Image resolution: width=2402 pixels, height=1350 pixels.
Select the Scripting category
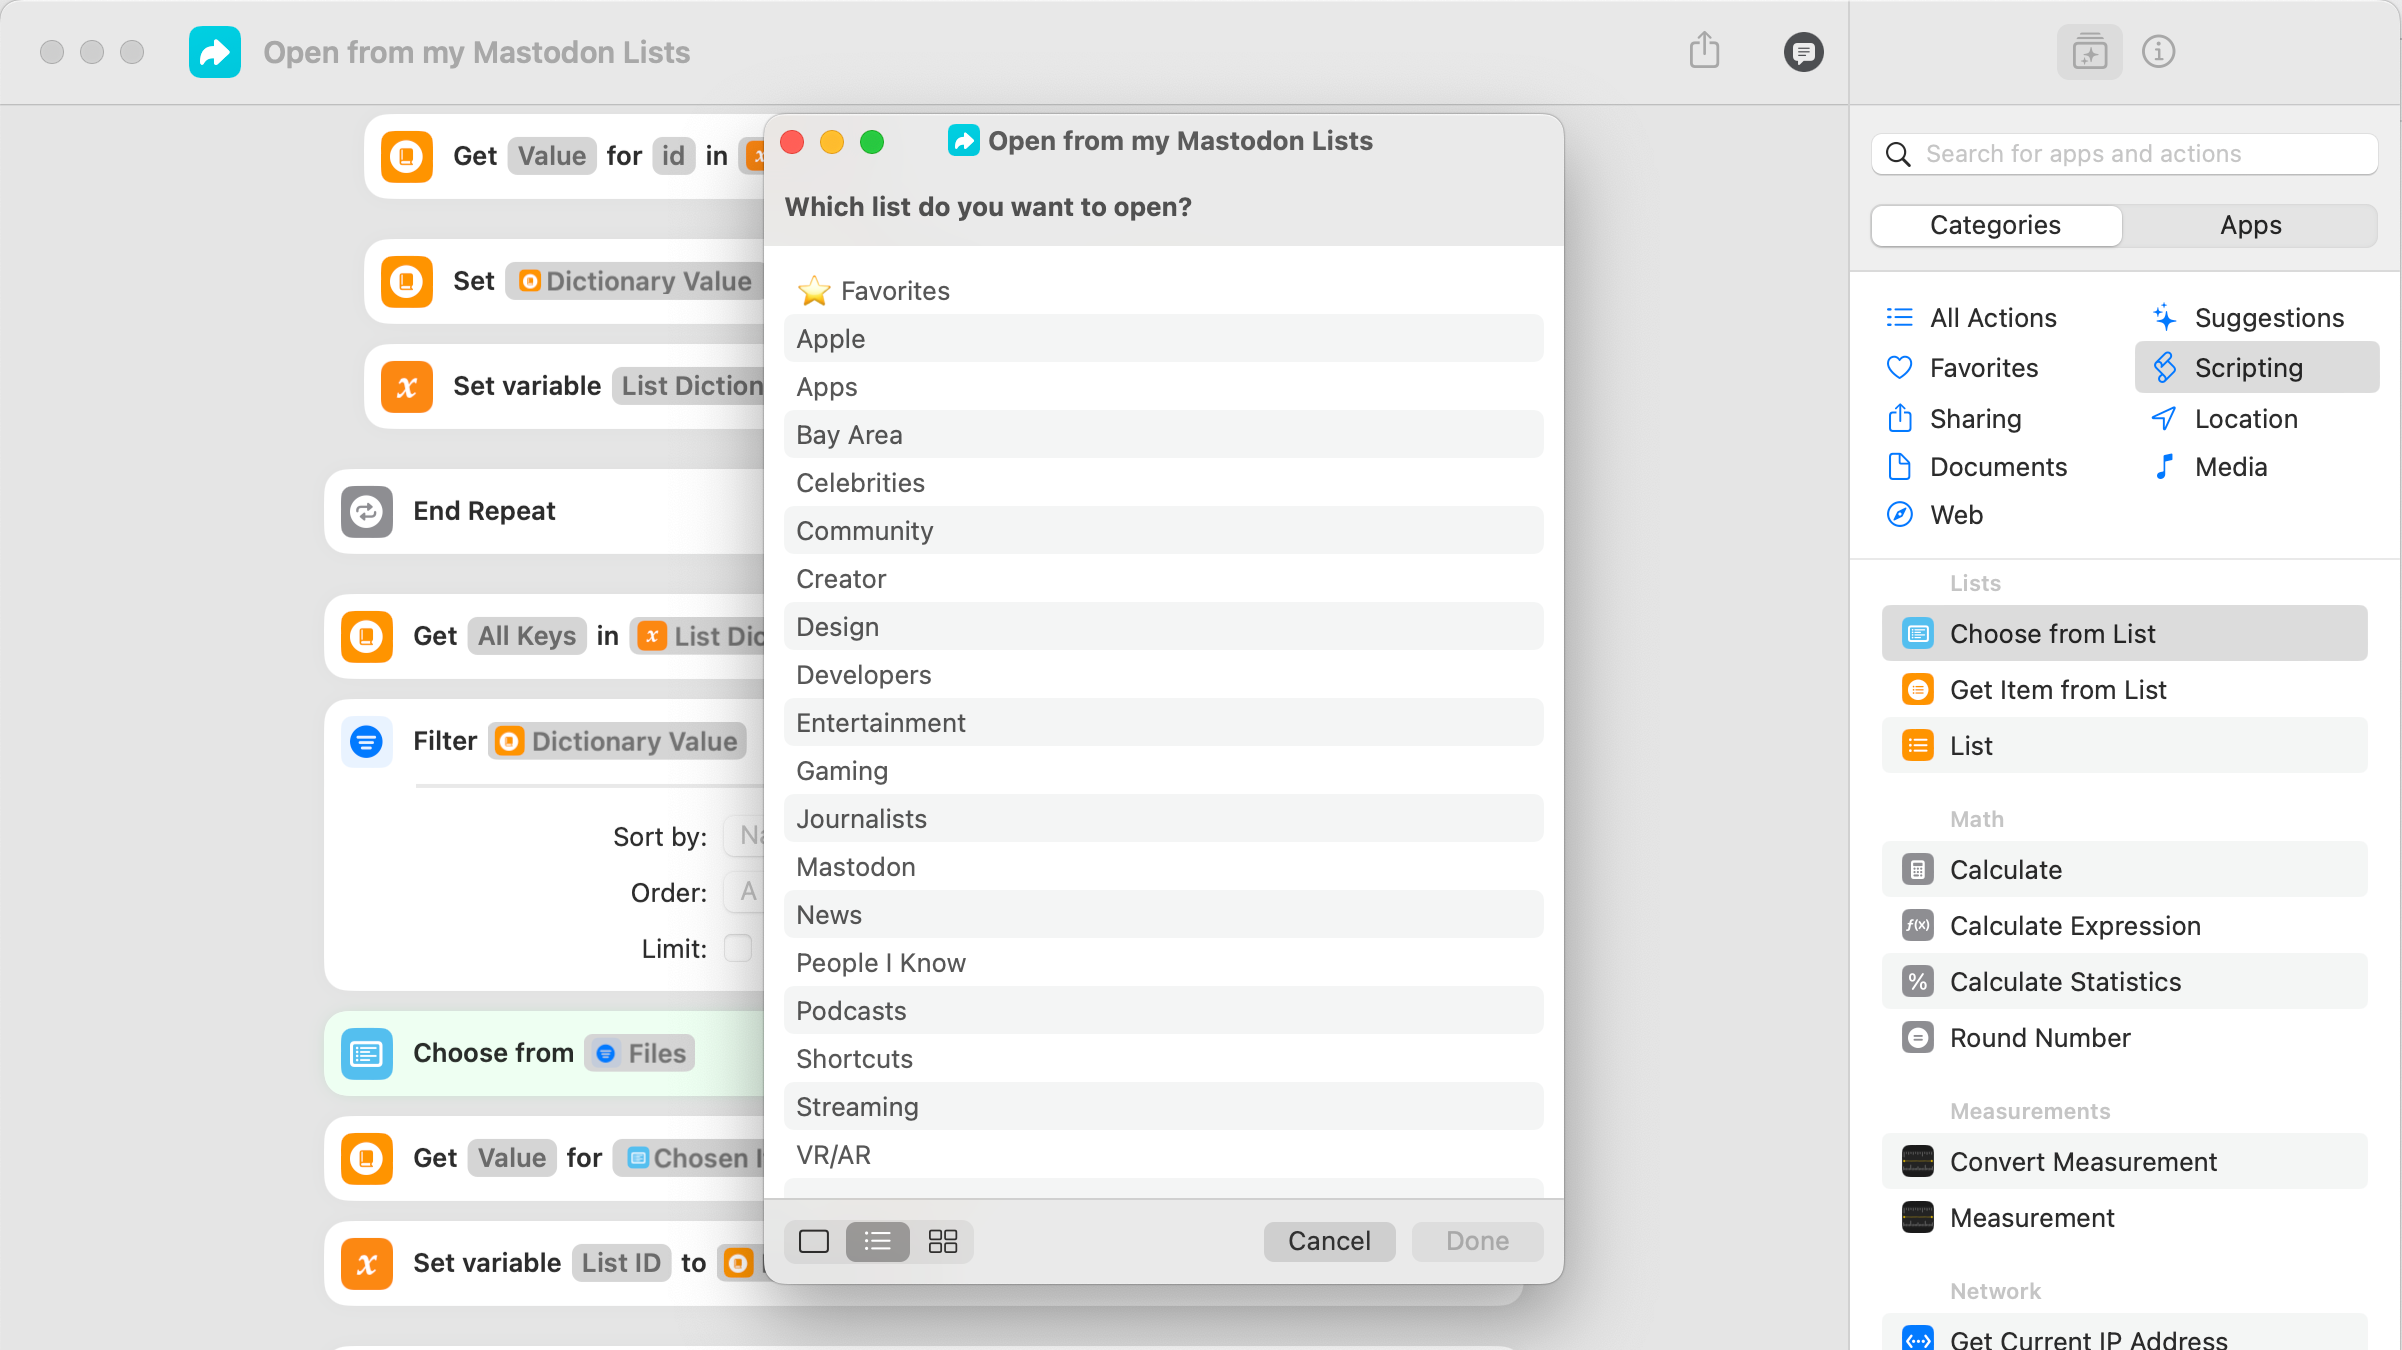click(2257, 368)
